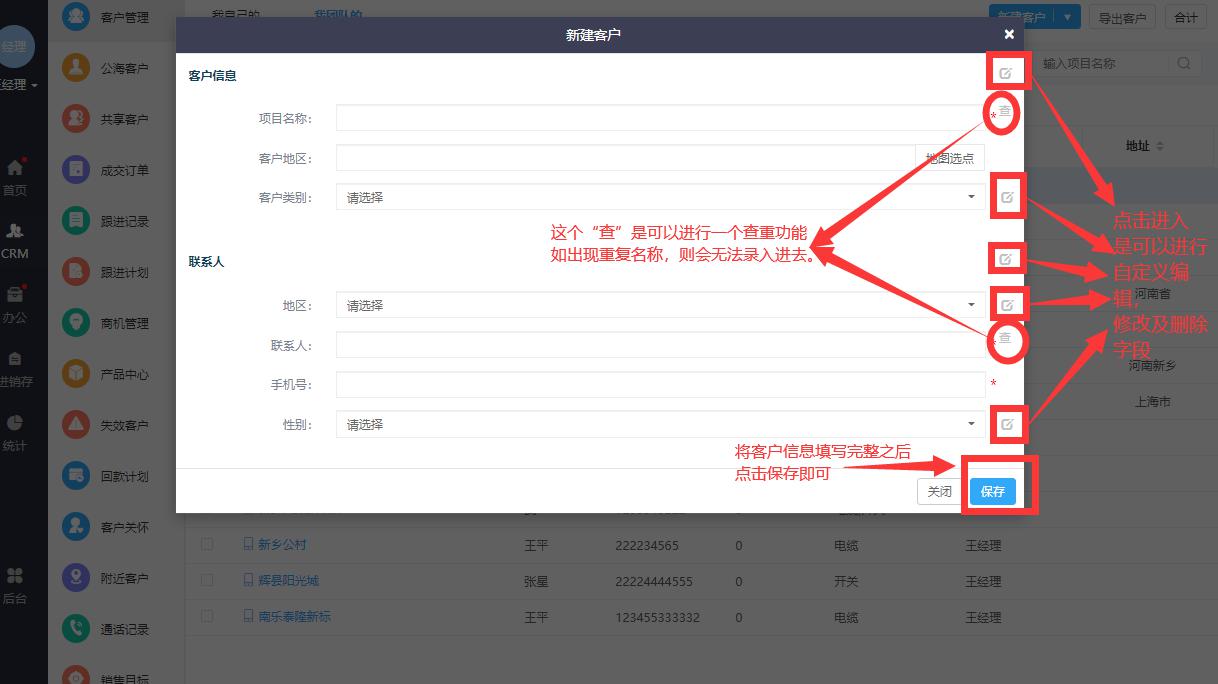Open 客户管理 in the sidebar
Viewport: 1218px width, 684px height.
[x=106, y=17]
